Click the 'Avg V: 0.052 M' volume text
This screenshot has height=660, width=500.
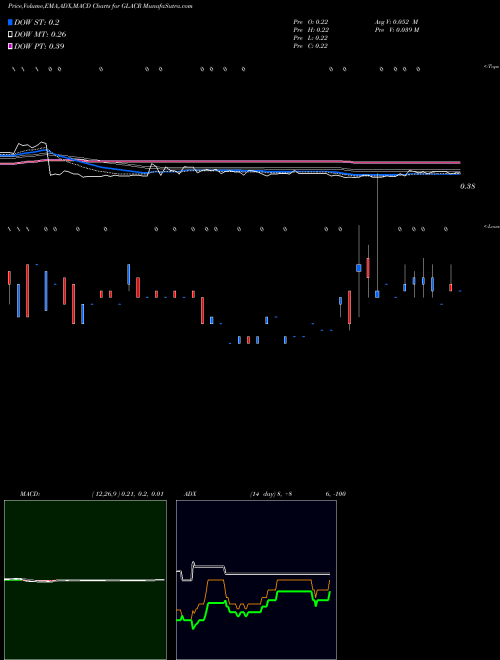point(396,22)
